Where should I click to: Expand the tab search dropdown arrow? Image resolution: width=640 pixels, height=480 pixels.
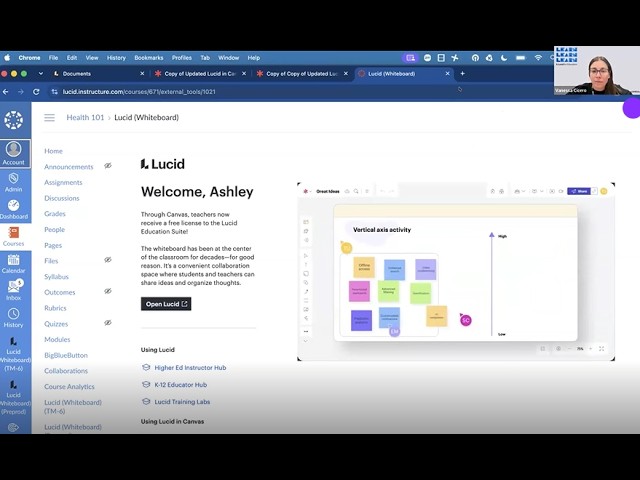click(x=40, y=73)
